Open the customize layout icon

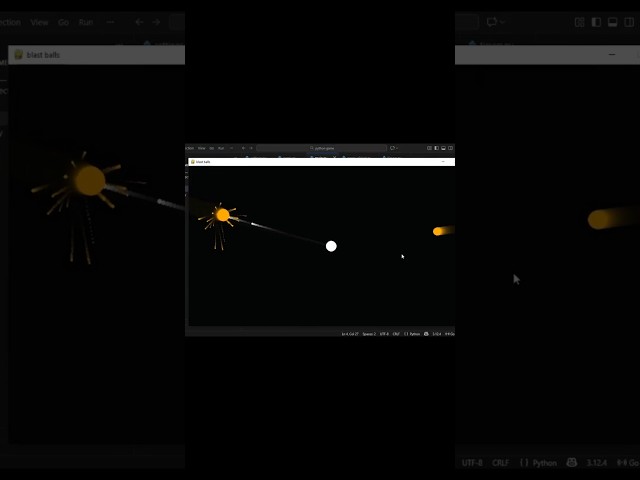(429, 148)
